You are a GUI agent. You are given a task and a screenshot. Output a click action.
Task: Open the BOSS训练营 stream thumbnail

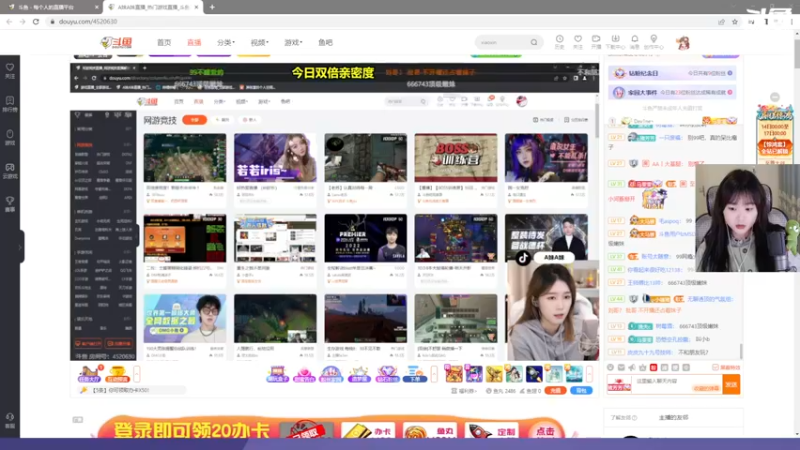(x=456, y=158)
